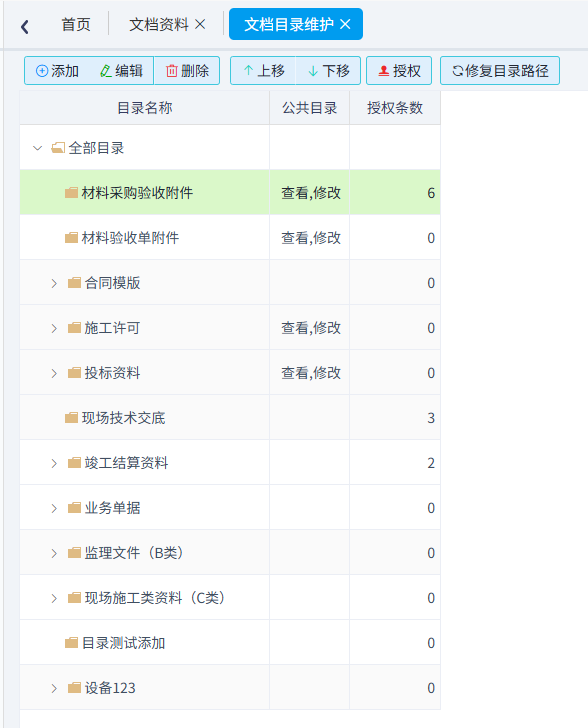Click the back arrow beside 首页
This screenshot has height=728, width=588.
25,26
